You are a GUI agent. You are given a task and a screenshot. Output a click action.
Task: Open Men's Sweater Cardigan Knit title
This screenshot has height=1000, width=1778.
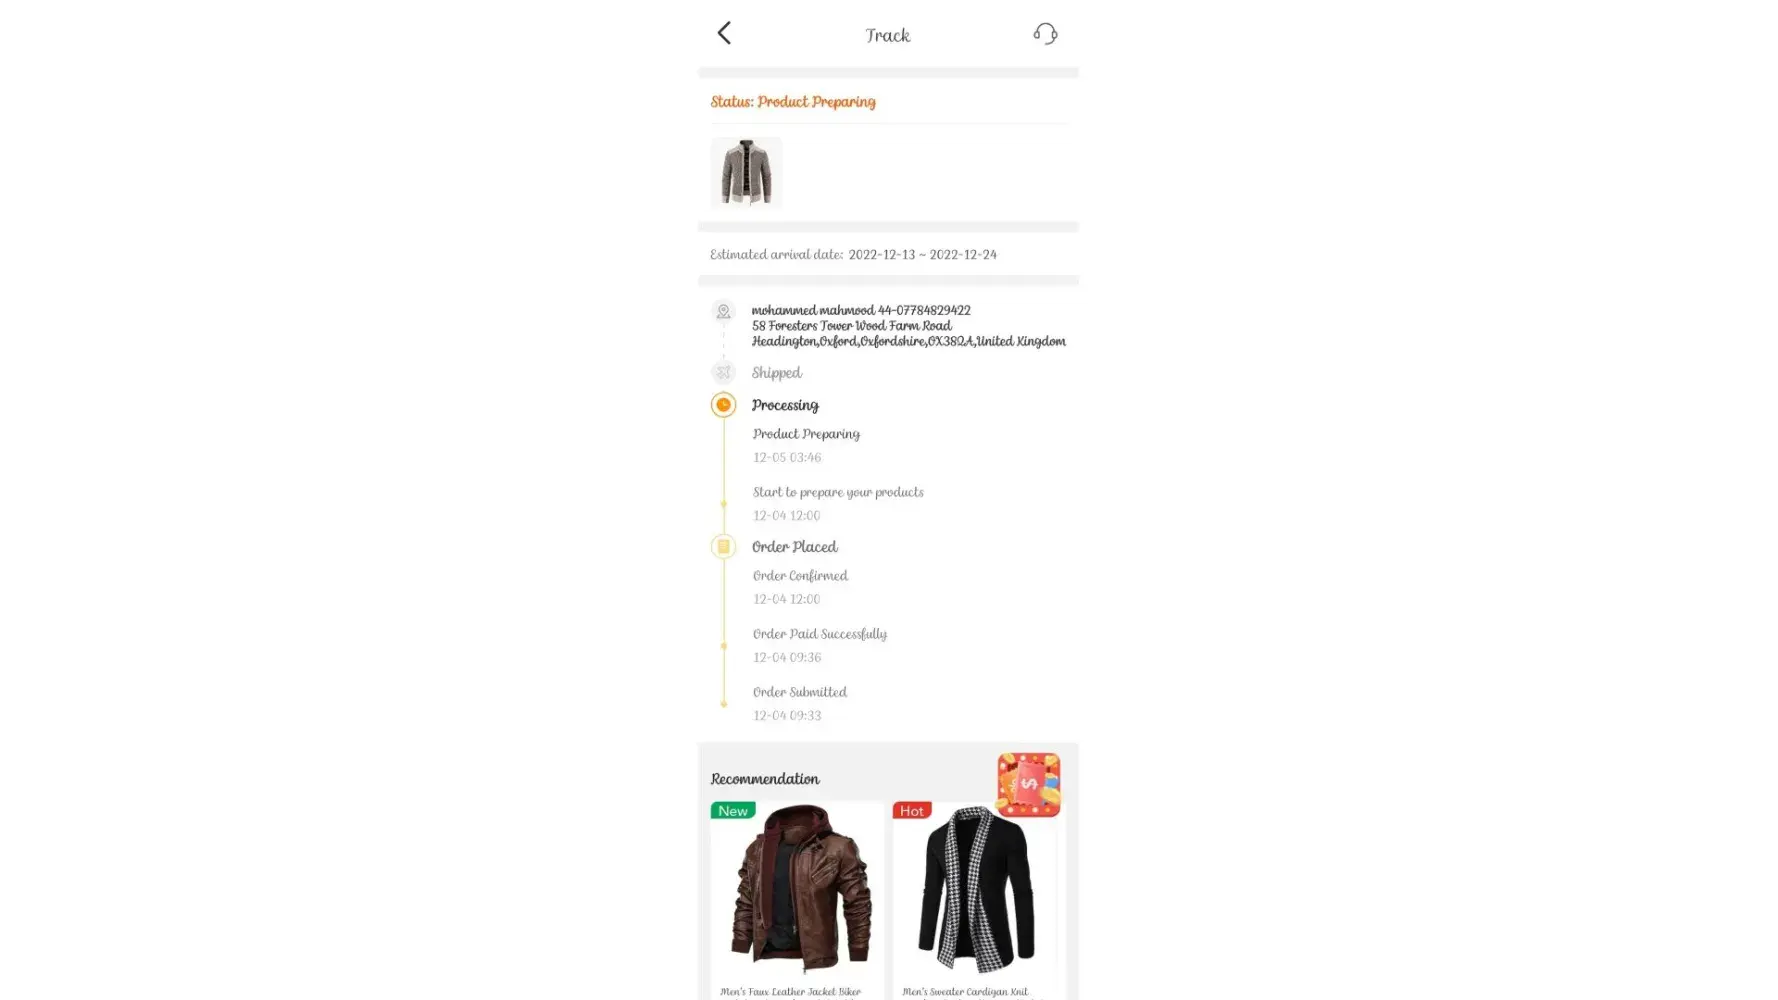point(965,992)
